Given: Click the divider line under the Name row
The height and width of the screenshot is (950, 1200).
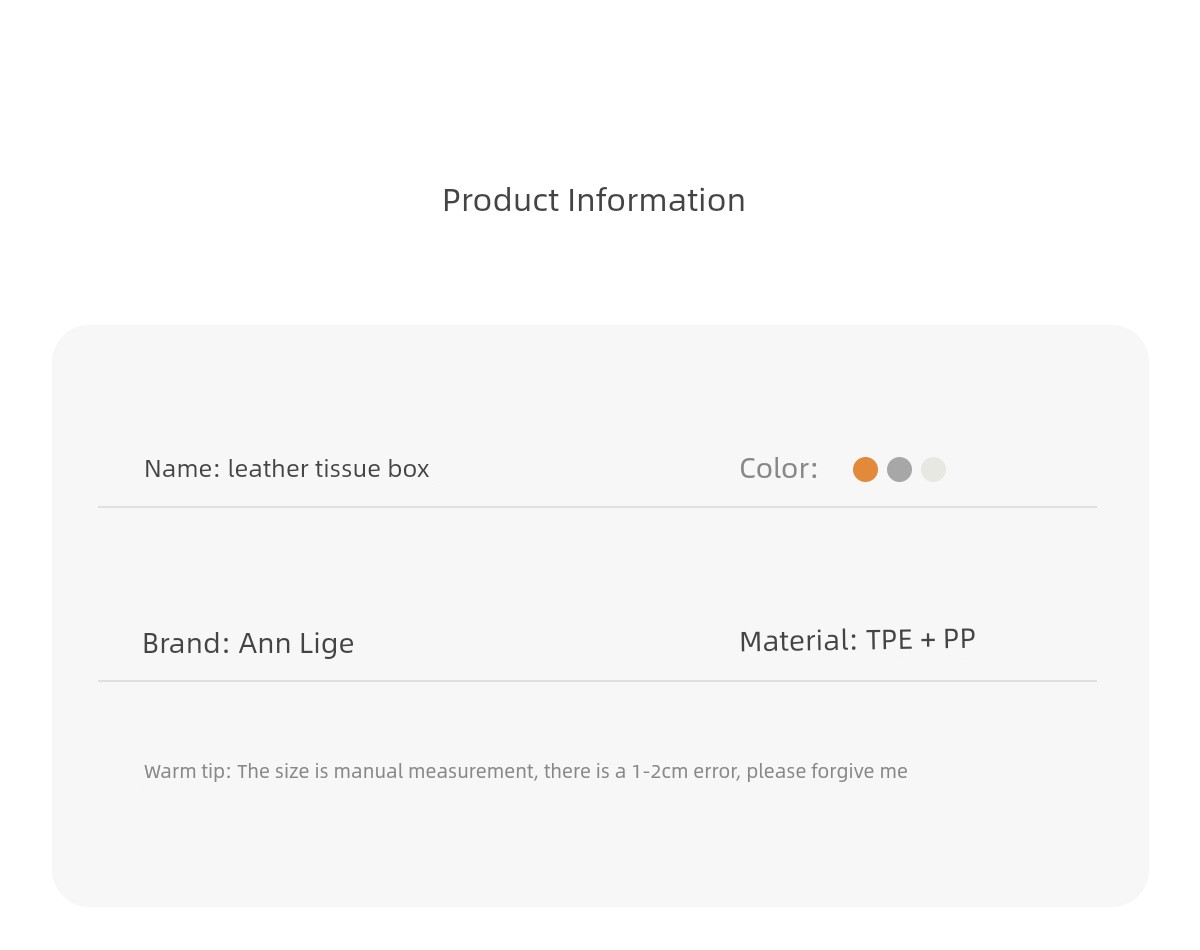Looking at the screenshot, I should click(597, 507).
